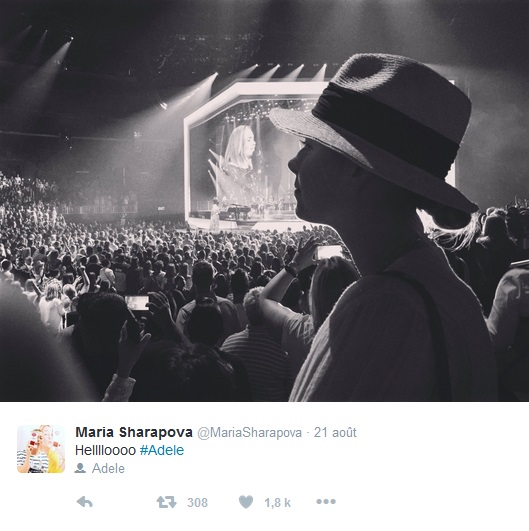Follow the #Adele hashtag link
Image resolution: width=529 pixels, height=531 pixels.
coord(162,450)
